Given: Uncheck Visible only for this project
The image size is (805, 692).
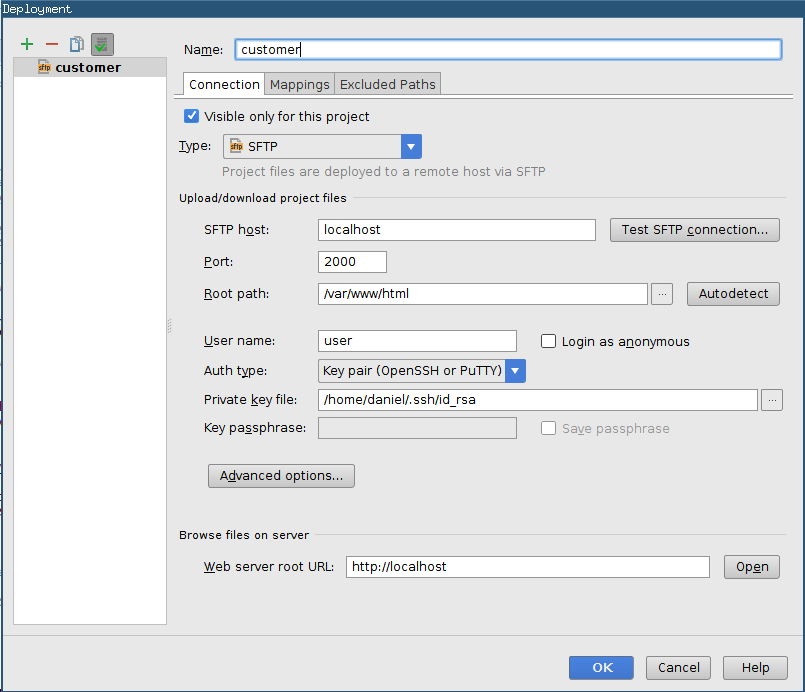Looking at the screenshot, I should [191, 116].
